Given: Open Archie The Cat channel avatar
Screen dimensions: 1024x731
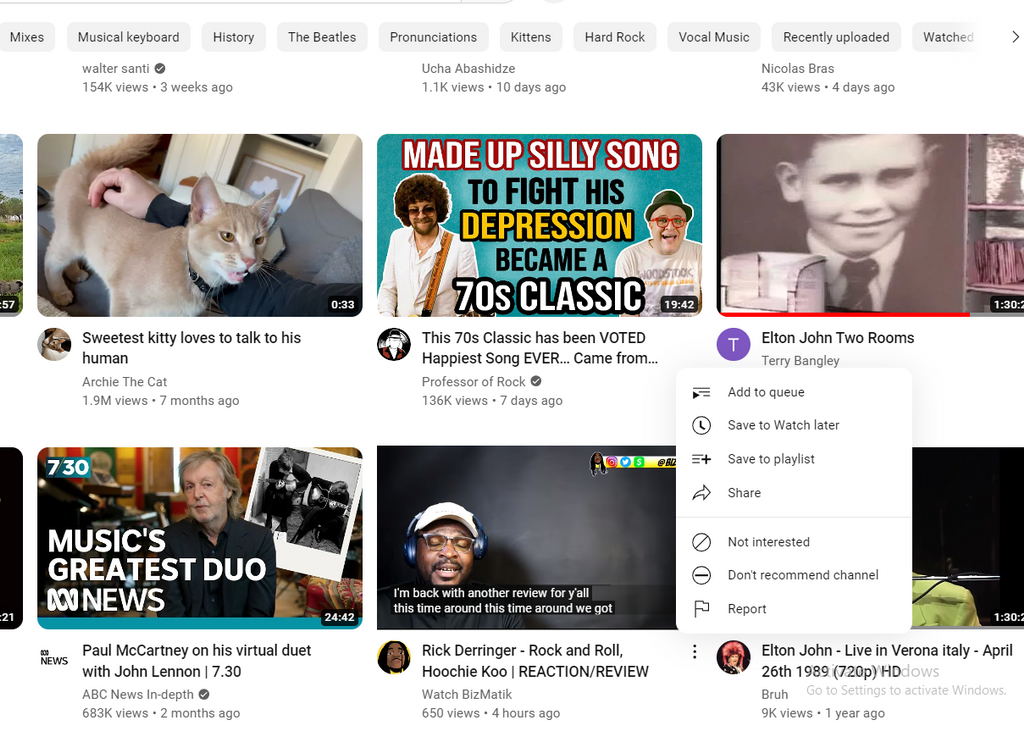Looking at the screenshot, I should pos(54,344).
